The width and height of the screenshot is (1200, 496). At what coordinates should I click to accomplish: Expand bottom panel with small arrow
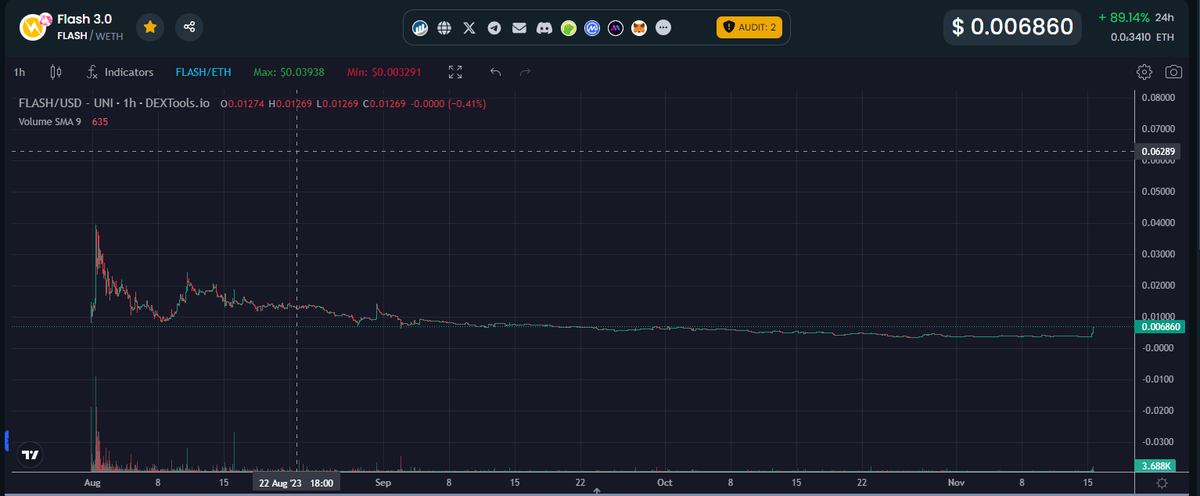coord(596,491)
